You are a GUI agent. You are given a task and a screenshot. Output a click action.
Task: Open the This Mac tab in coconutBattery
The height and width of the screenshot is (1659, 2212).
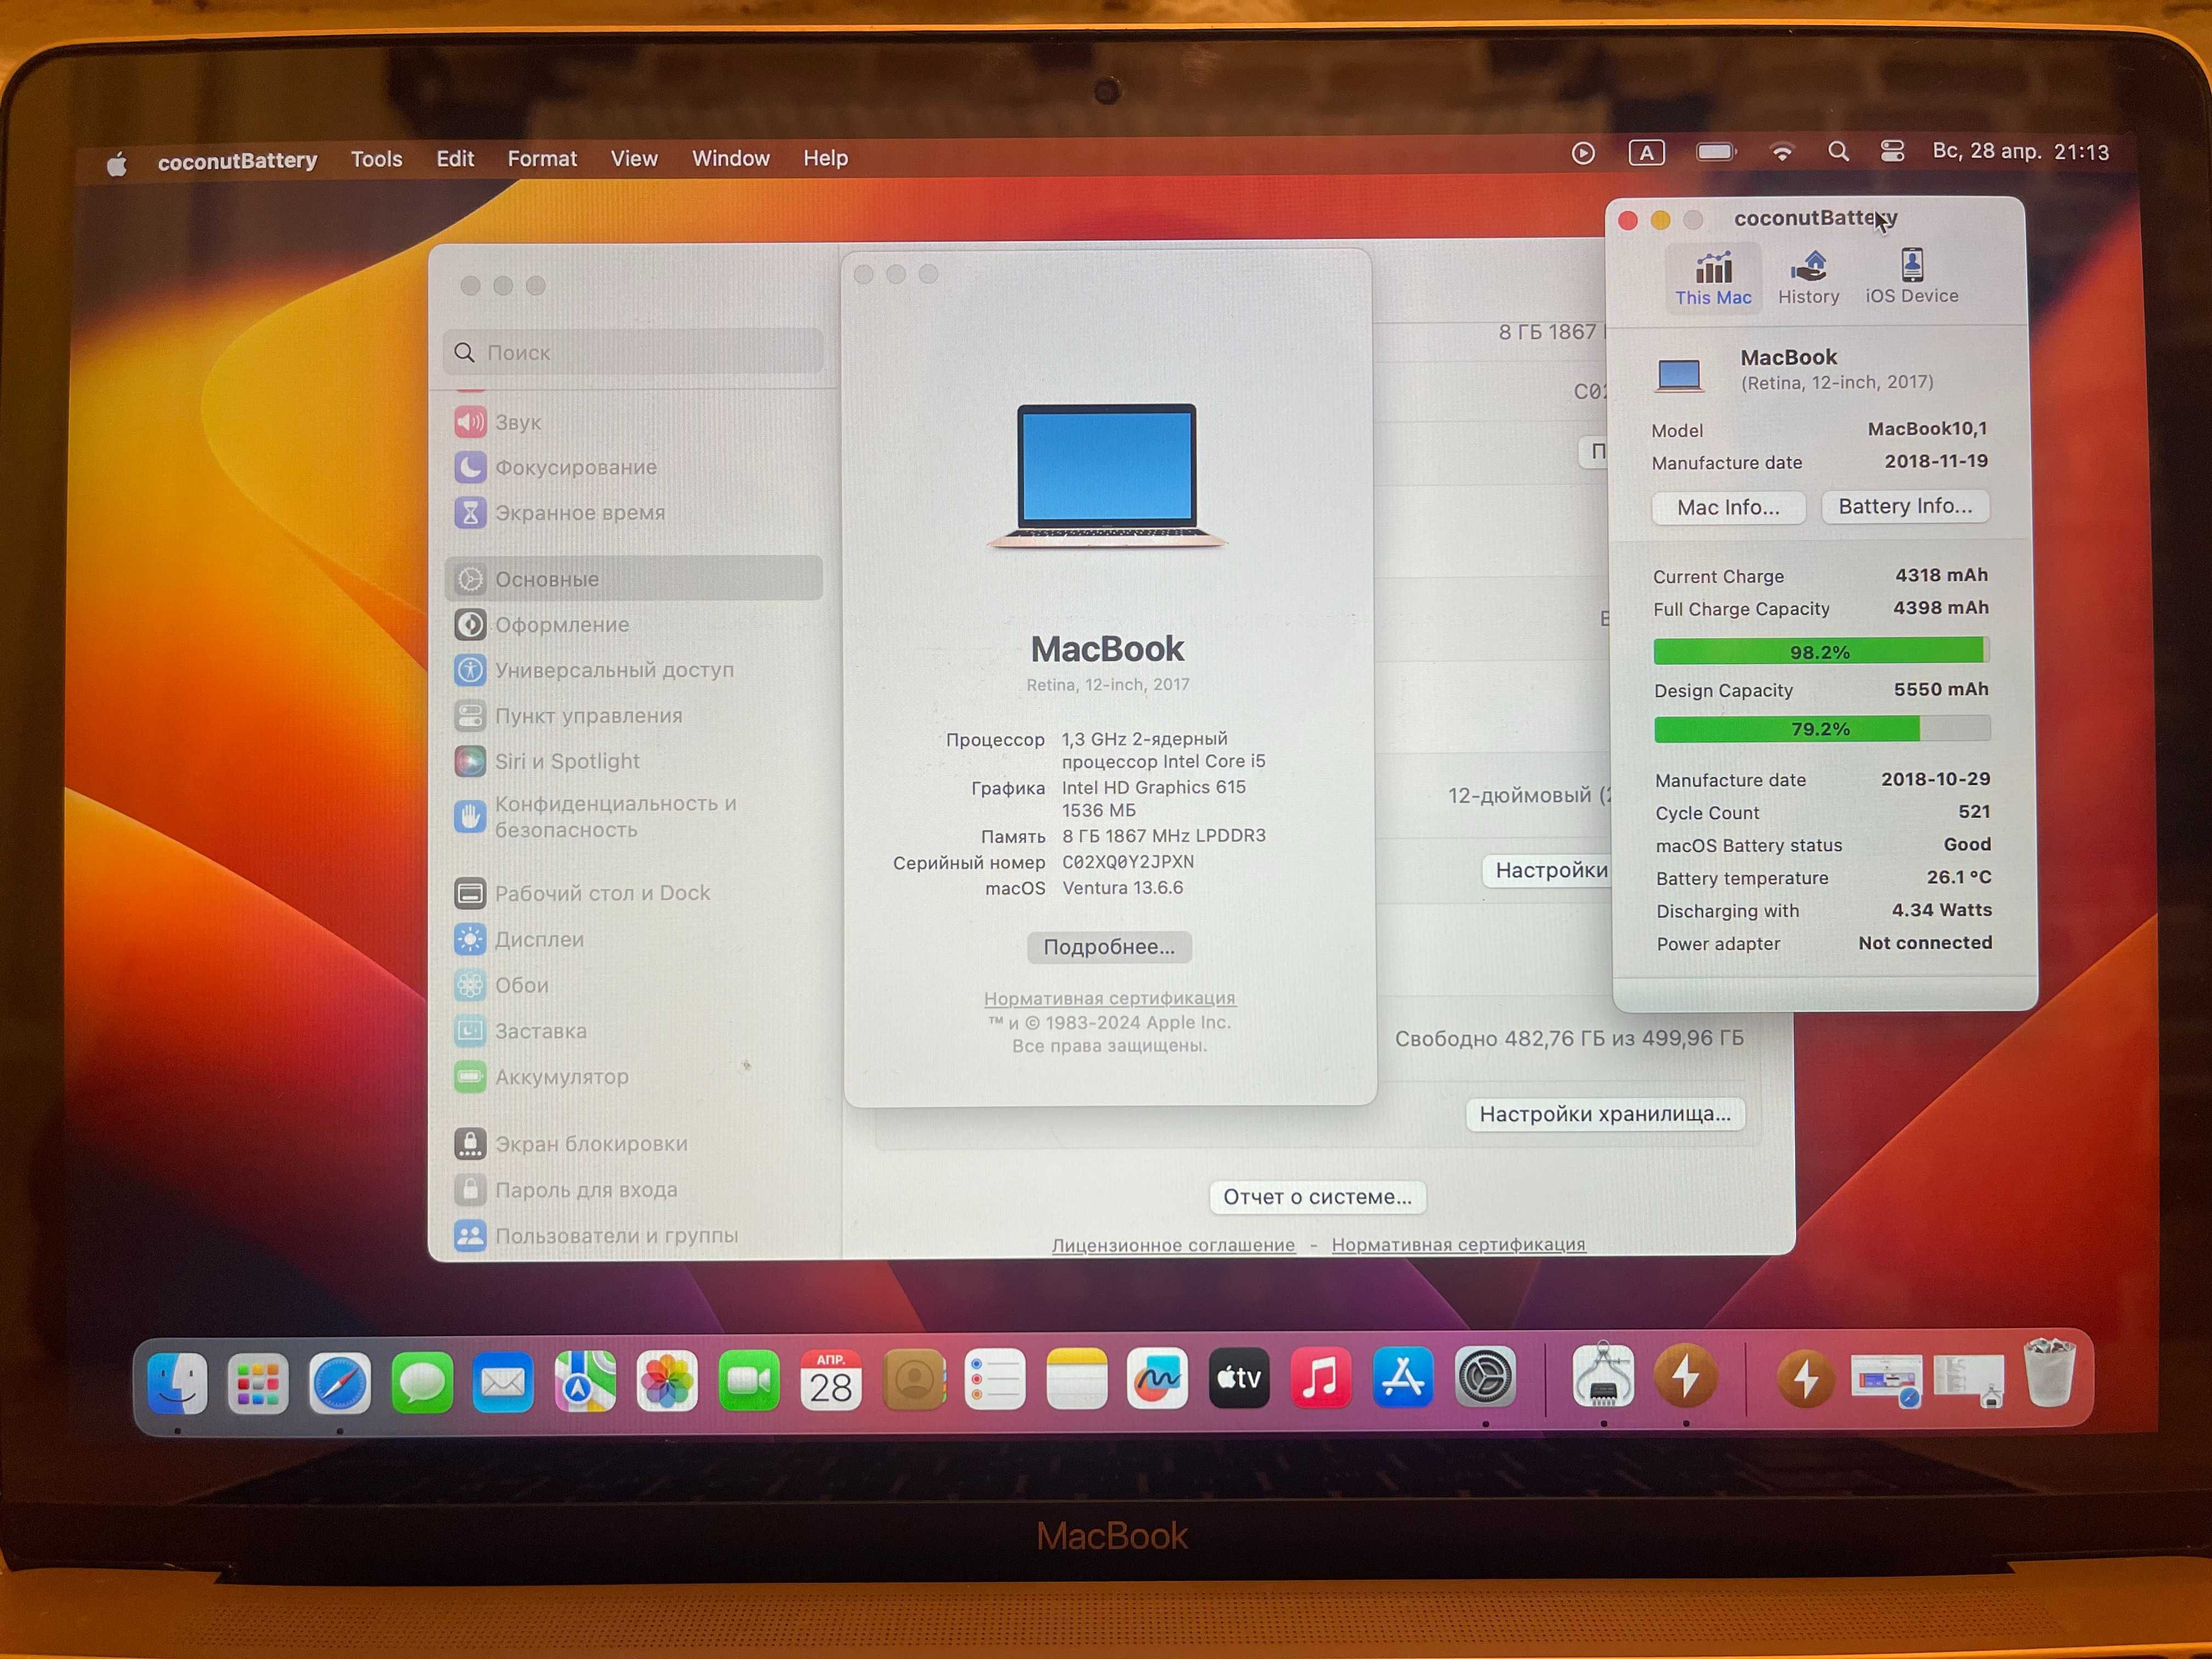(1713, 278)
